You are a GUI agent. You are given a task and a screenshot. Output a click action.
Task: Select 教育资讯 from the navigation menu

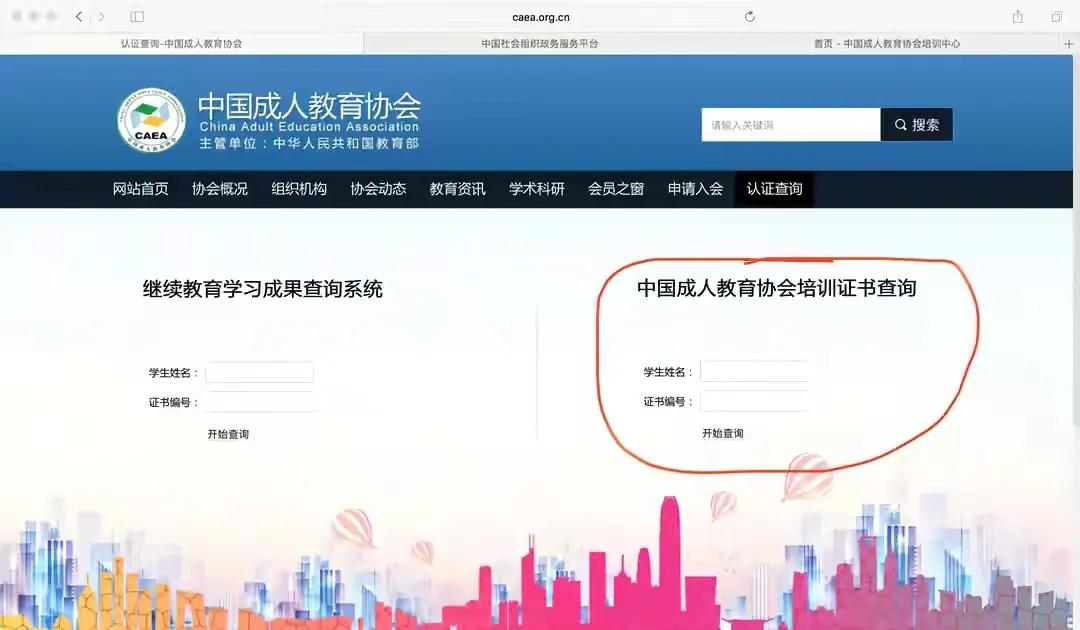coord(457,189)
